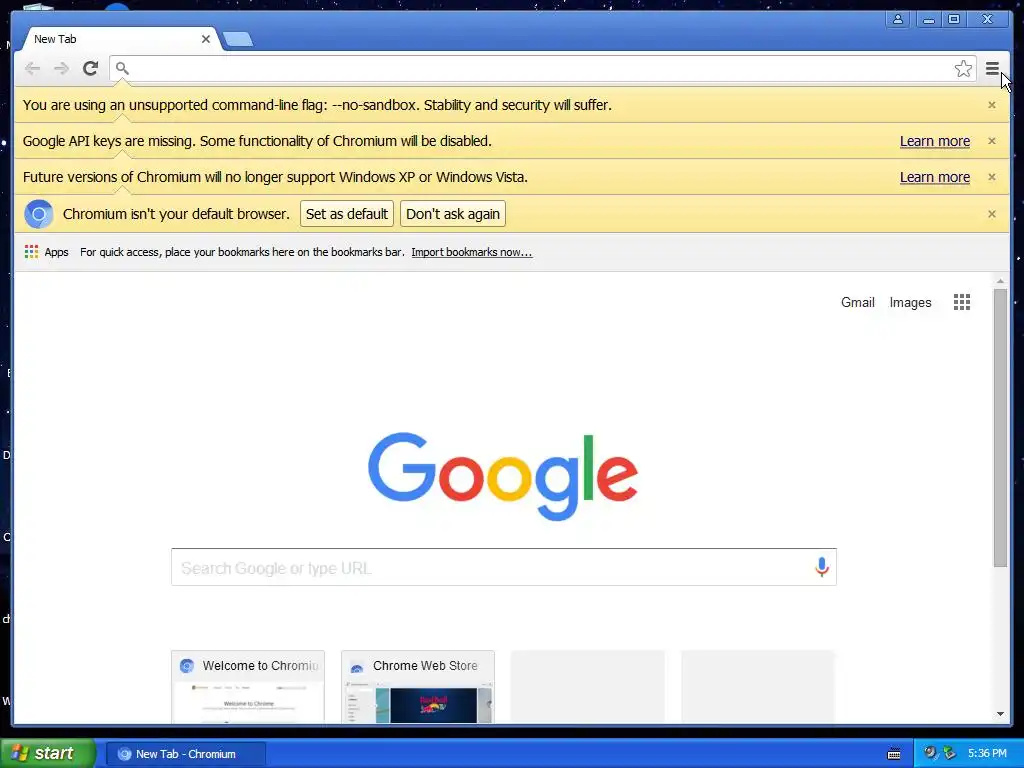
Task: Open the Chrome Web Store thumbnail
Action: (x=418, y=687)
